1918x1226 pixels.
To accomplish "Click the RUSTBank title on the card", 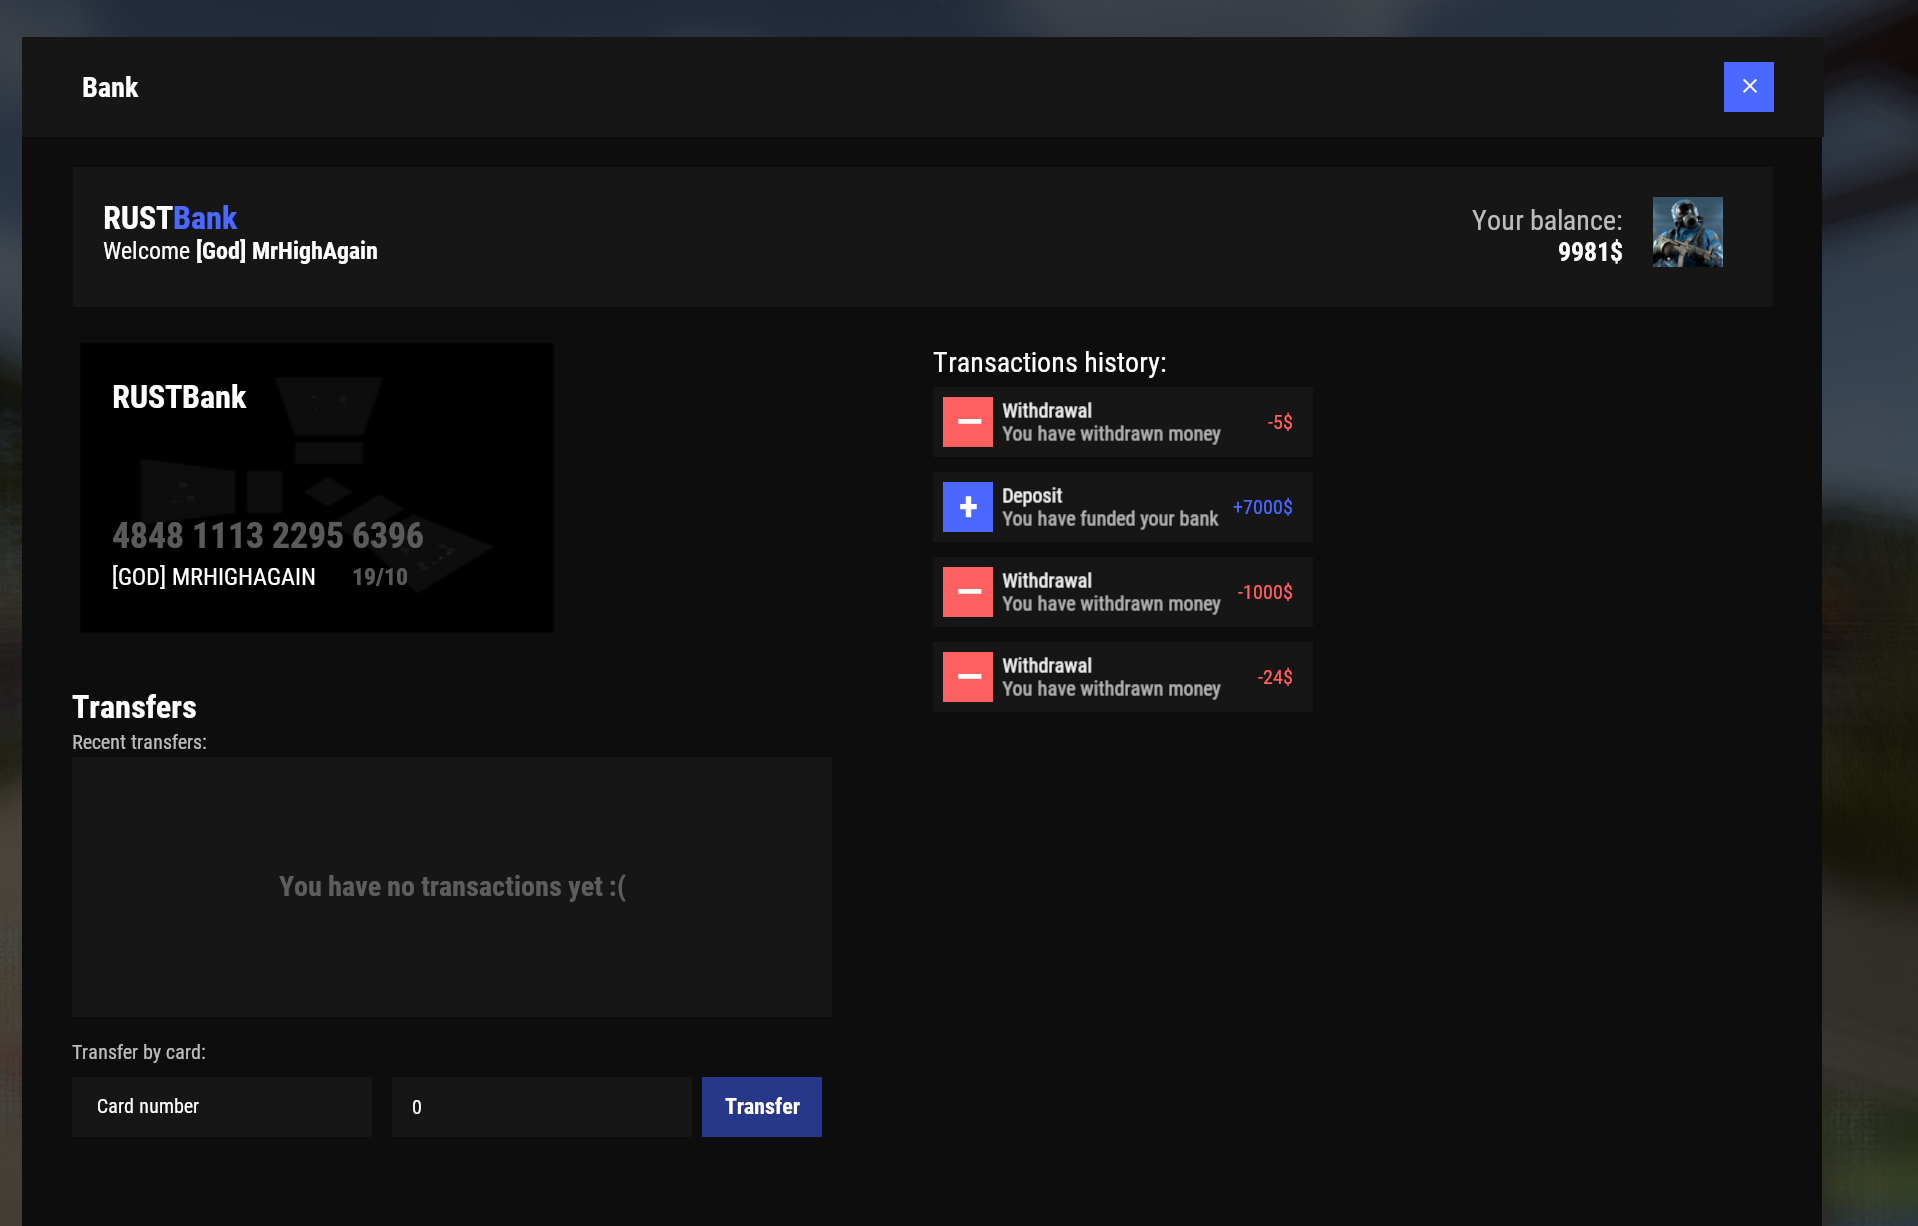I will click(x=179, y=397).
